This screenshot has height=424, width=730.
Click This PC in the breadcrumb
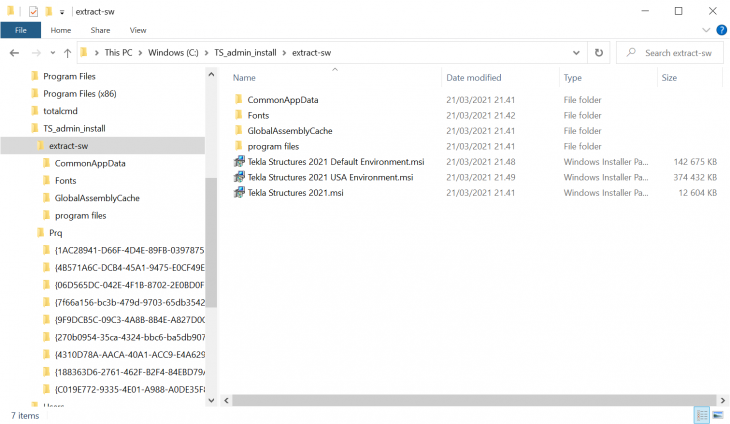118,53
